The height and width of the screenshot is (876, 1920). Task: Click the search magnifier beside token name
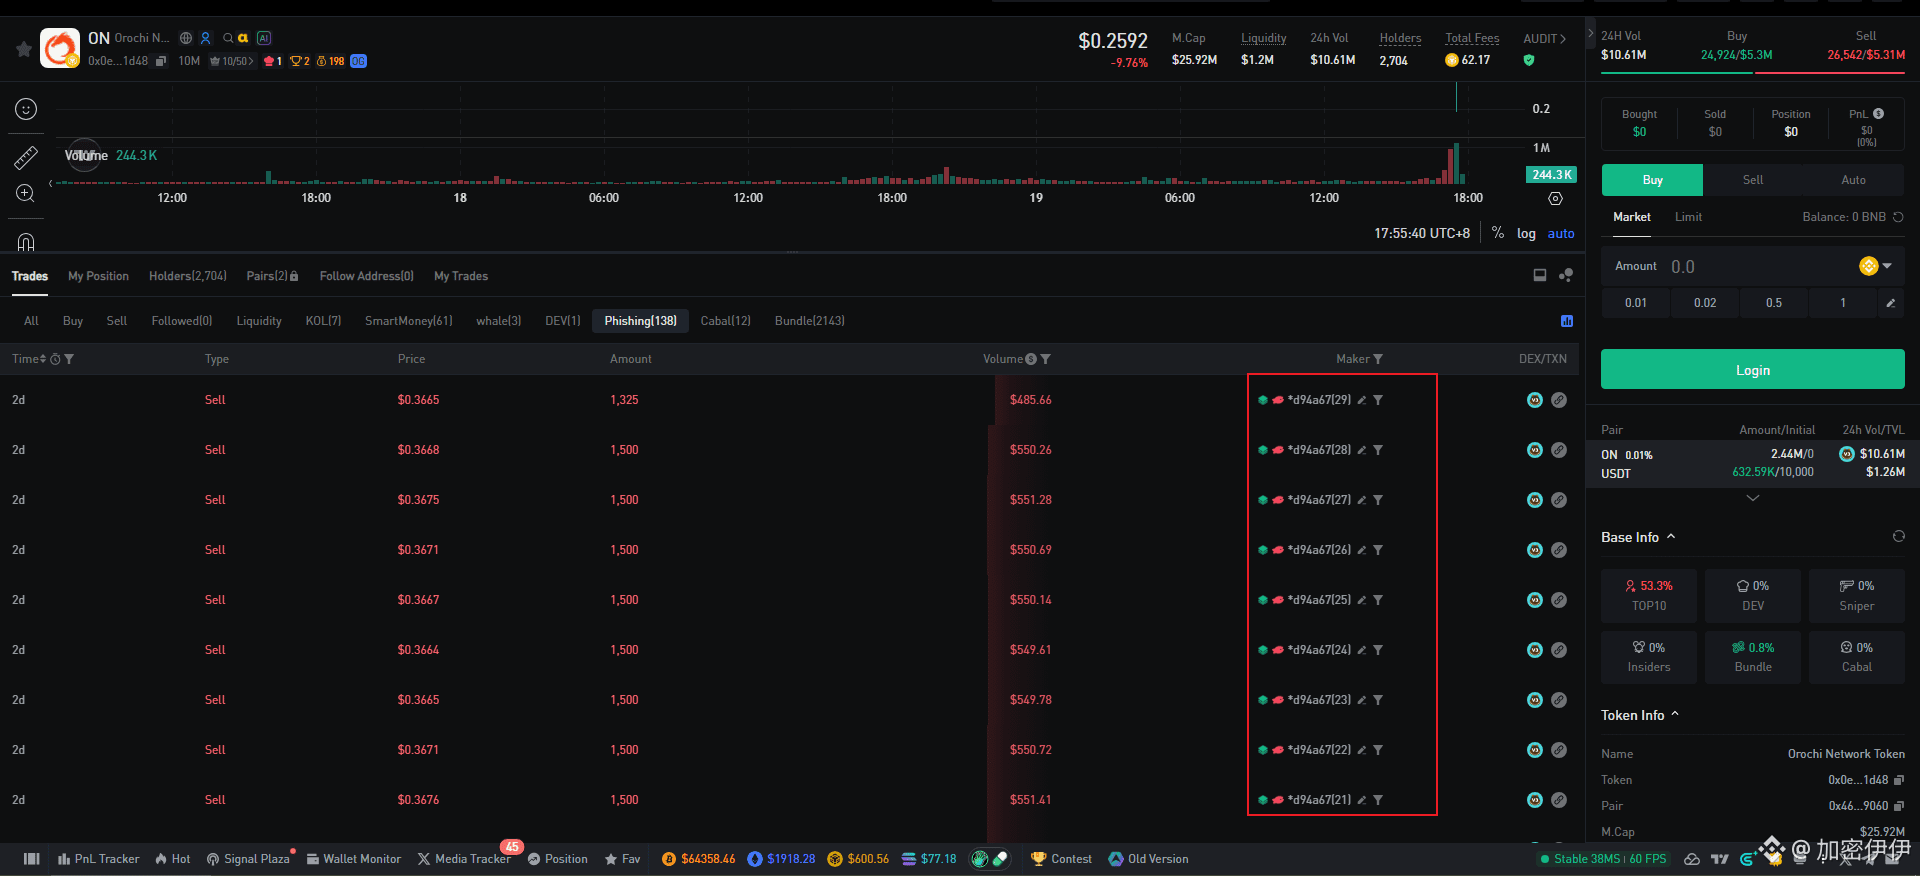click(228, 38)
